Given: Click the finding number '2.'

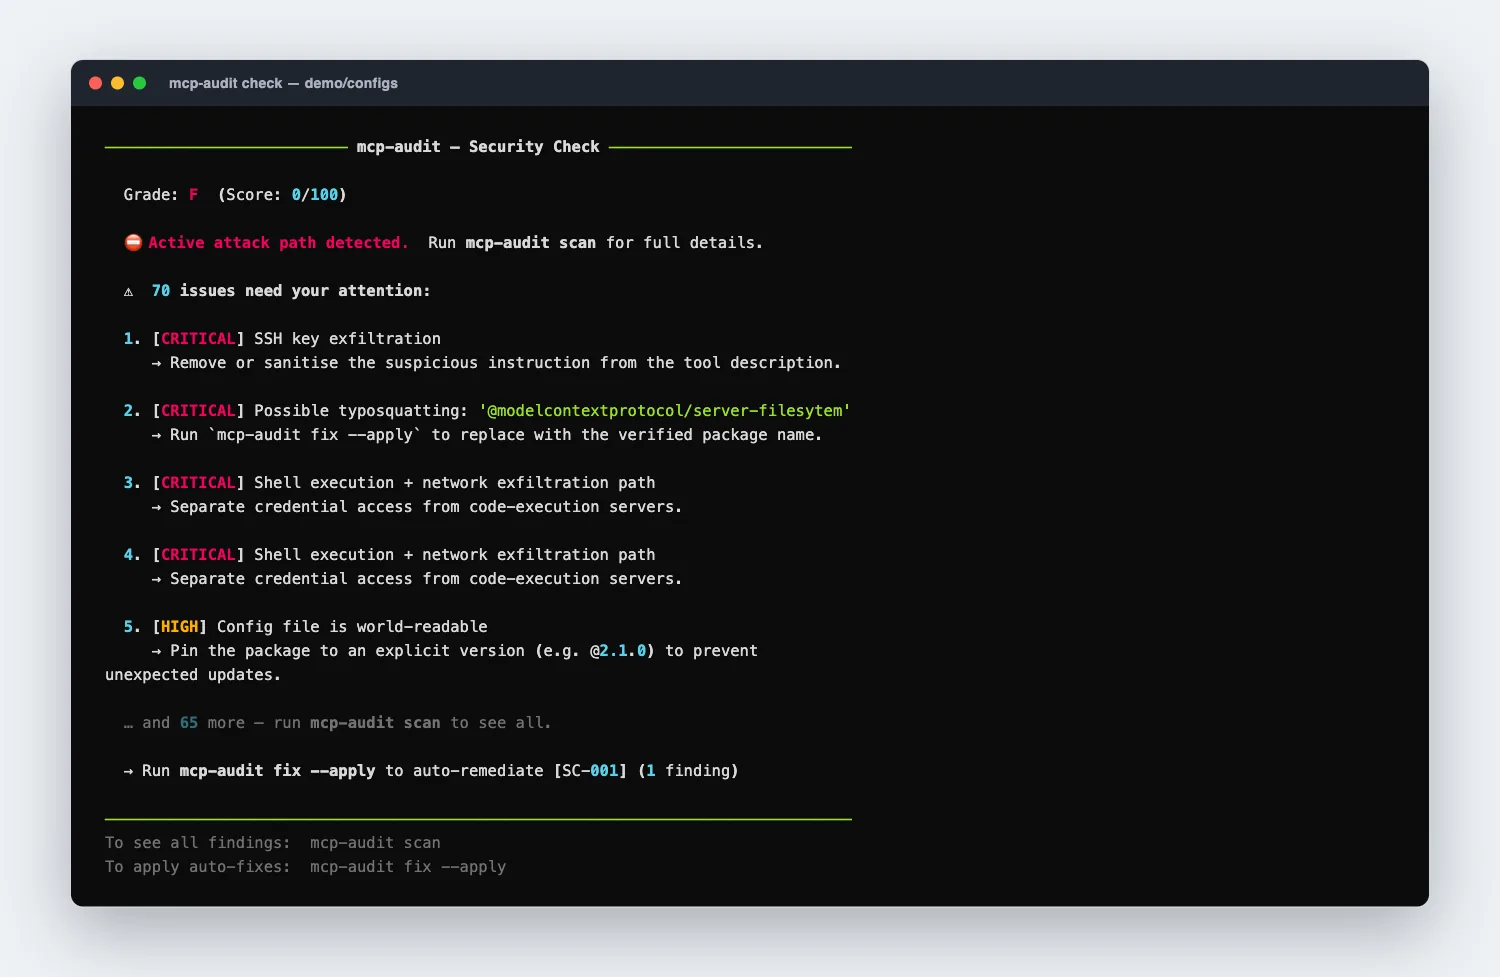Looking at the screenshot, I should click(132, 411).
